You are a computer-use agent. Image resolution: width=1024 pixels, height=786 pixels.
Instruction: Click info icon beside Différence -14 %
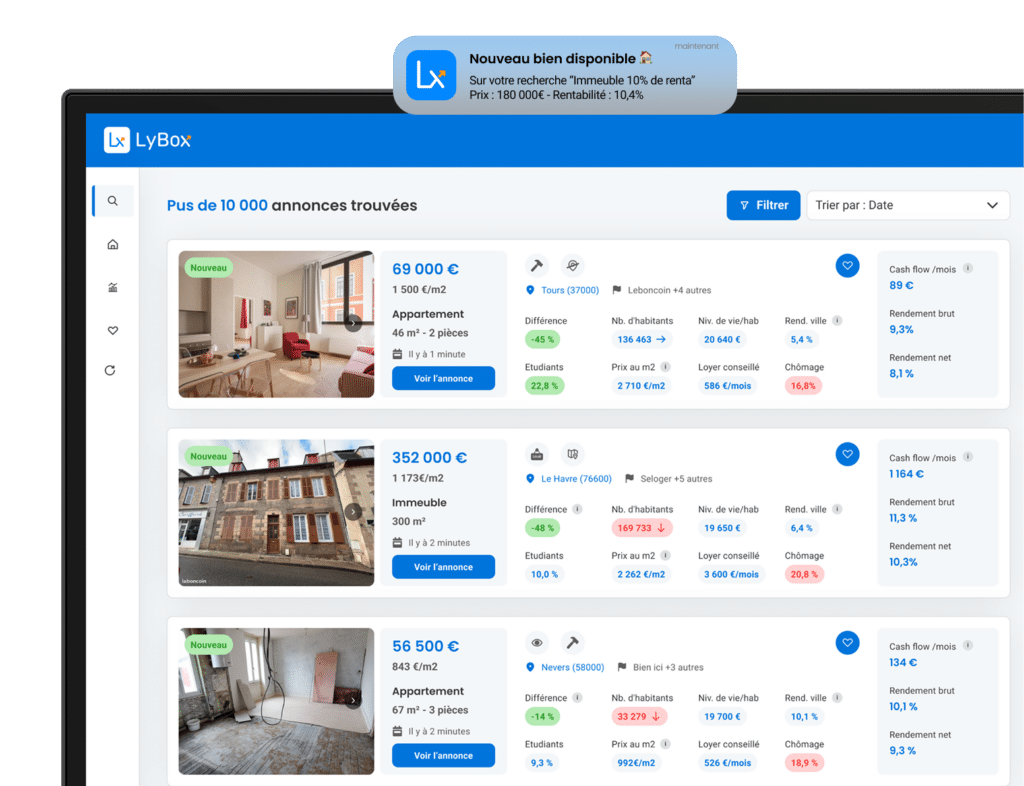(x=577, y=698)
